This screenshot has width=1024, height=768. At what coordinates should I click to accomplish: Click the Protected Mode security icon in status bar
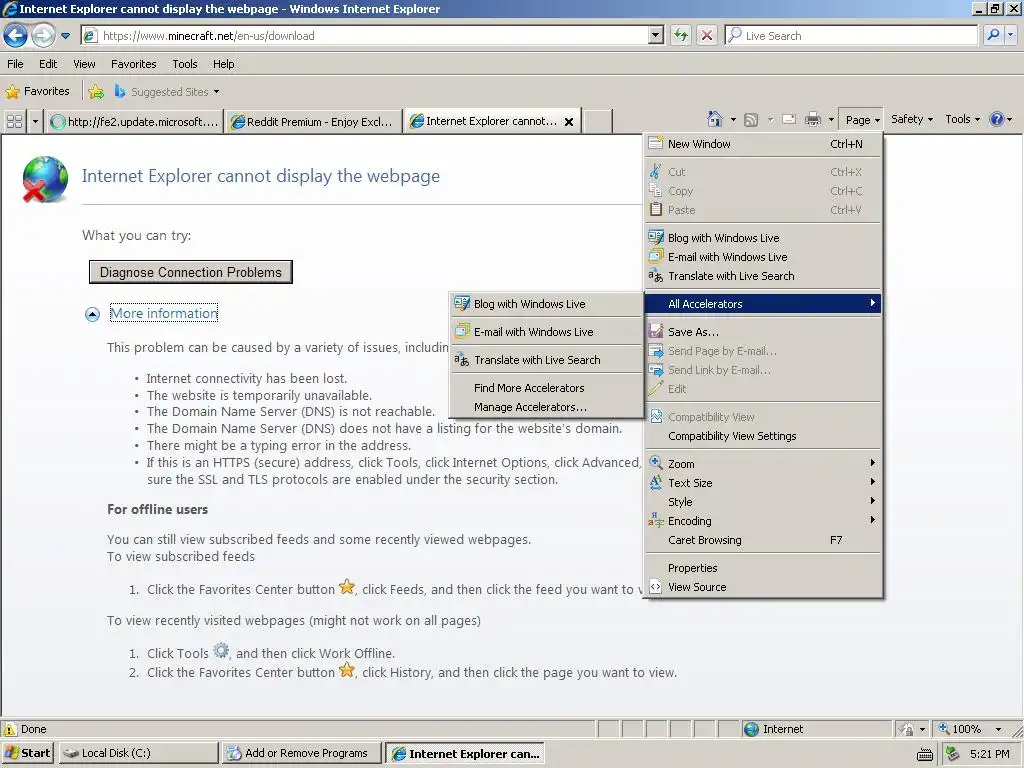[x=906, y=729]
